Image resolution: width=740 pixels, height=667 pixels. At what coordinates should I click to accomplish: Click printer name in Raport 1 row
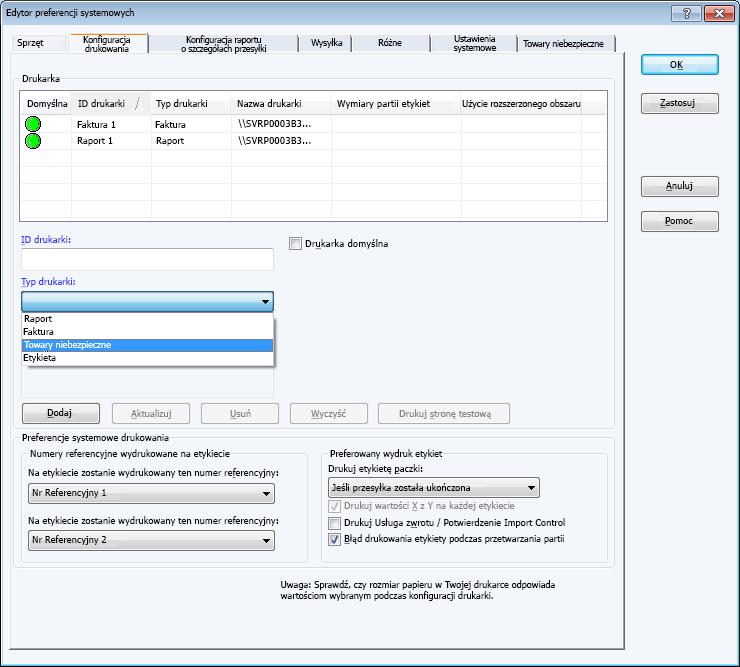pyautogui.click(x=281, y=141)
